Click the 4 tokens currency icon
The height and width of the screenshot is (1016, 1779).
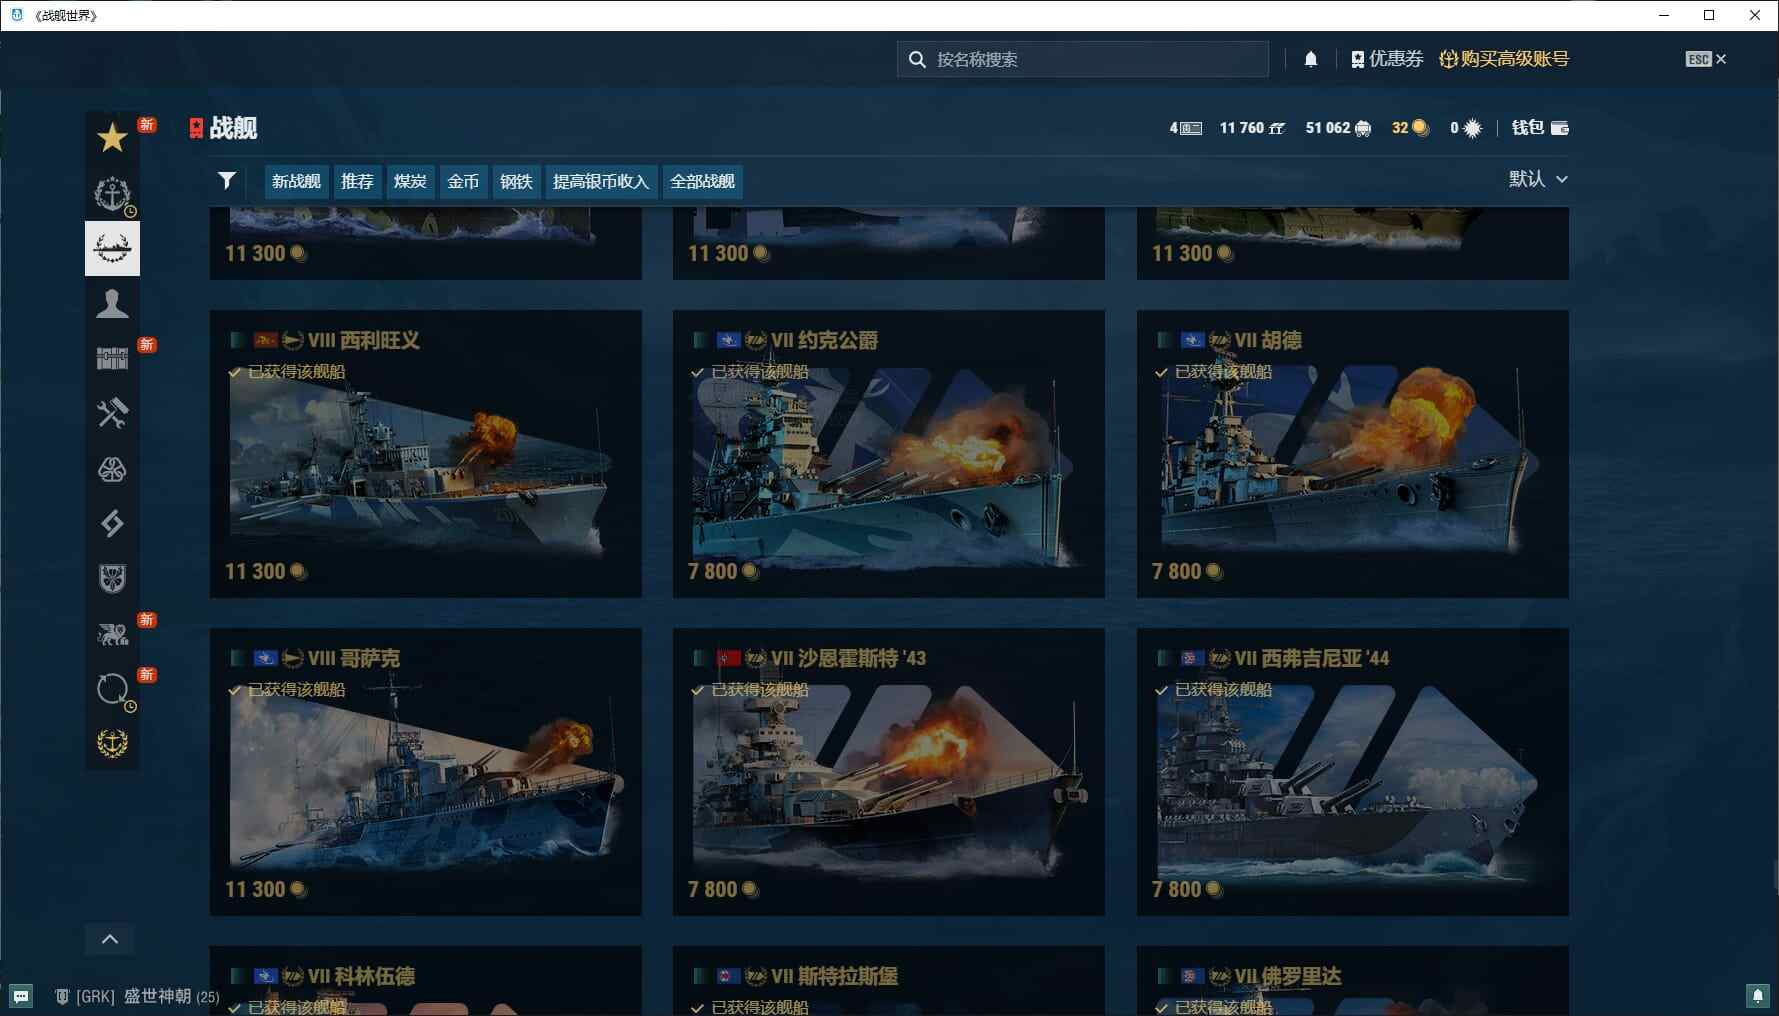[x=1191, y=128]
